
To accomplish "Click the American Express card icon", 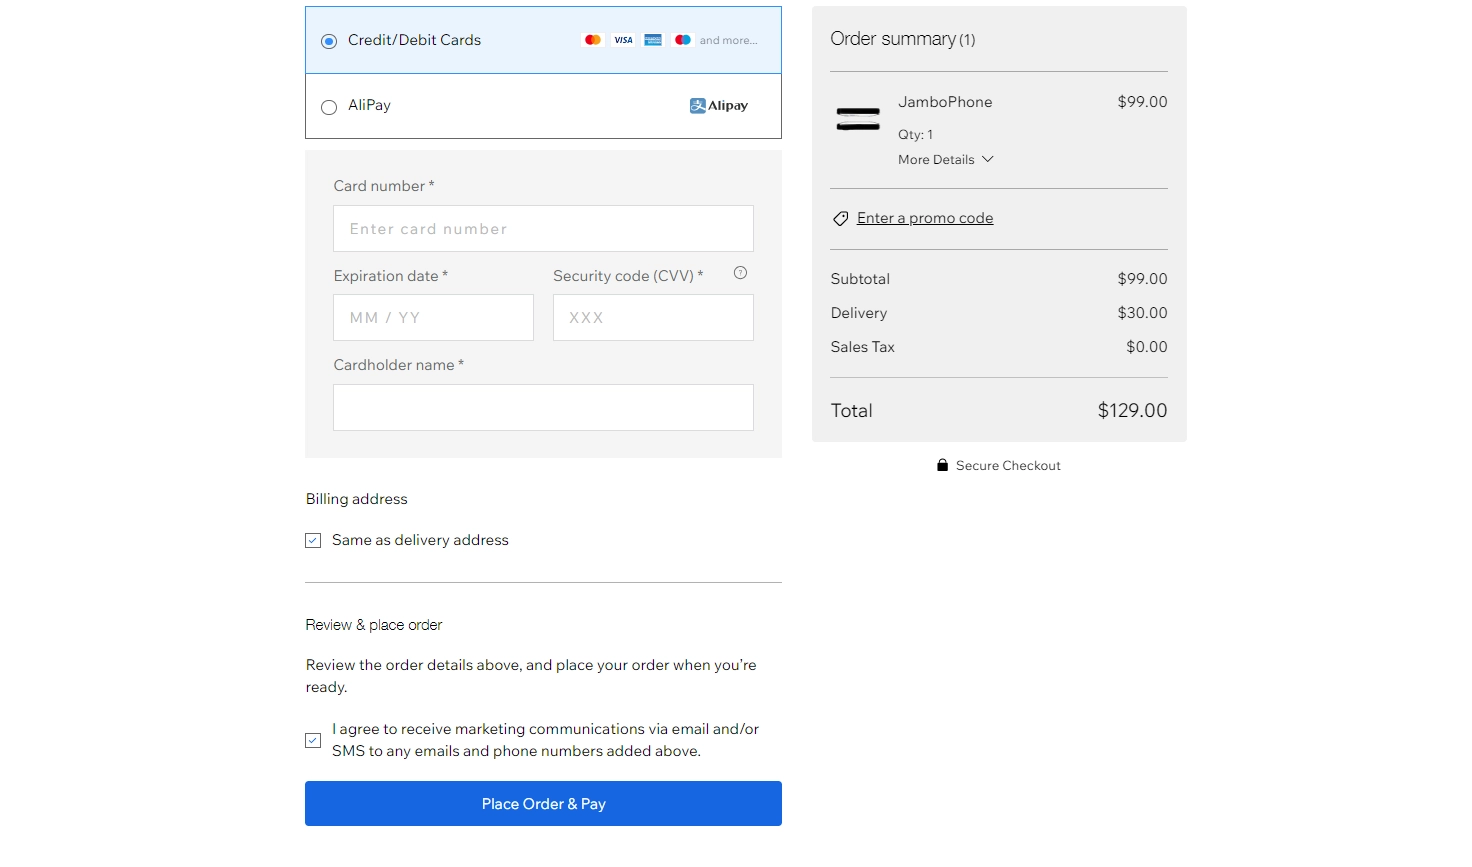I will pyautogui.click(x=653, y=40).
